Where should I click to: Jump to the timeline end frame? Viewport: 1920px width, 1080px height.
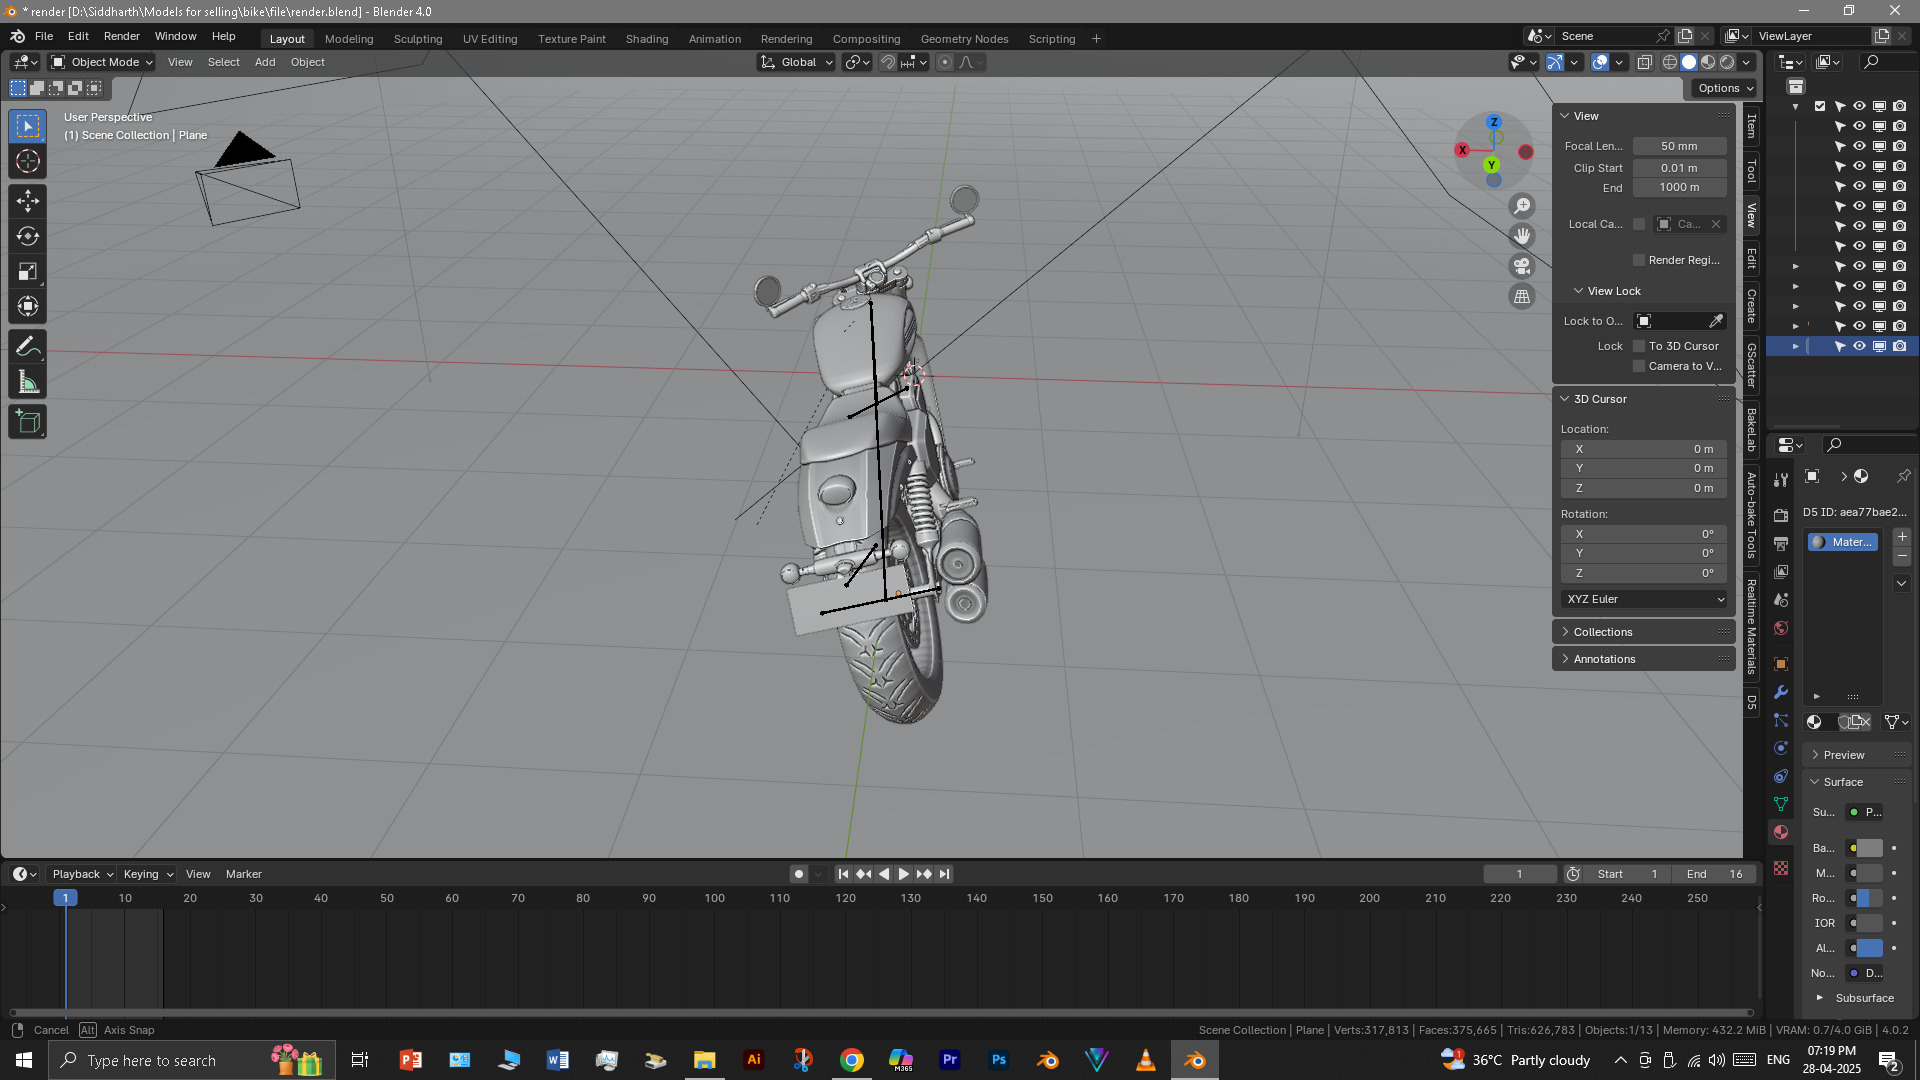pyautogui.click(x=945, y=874)
